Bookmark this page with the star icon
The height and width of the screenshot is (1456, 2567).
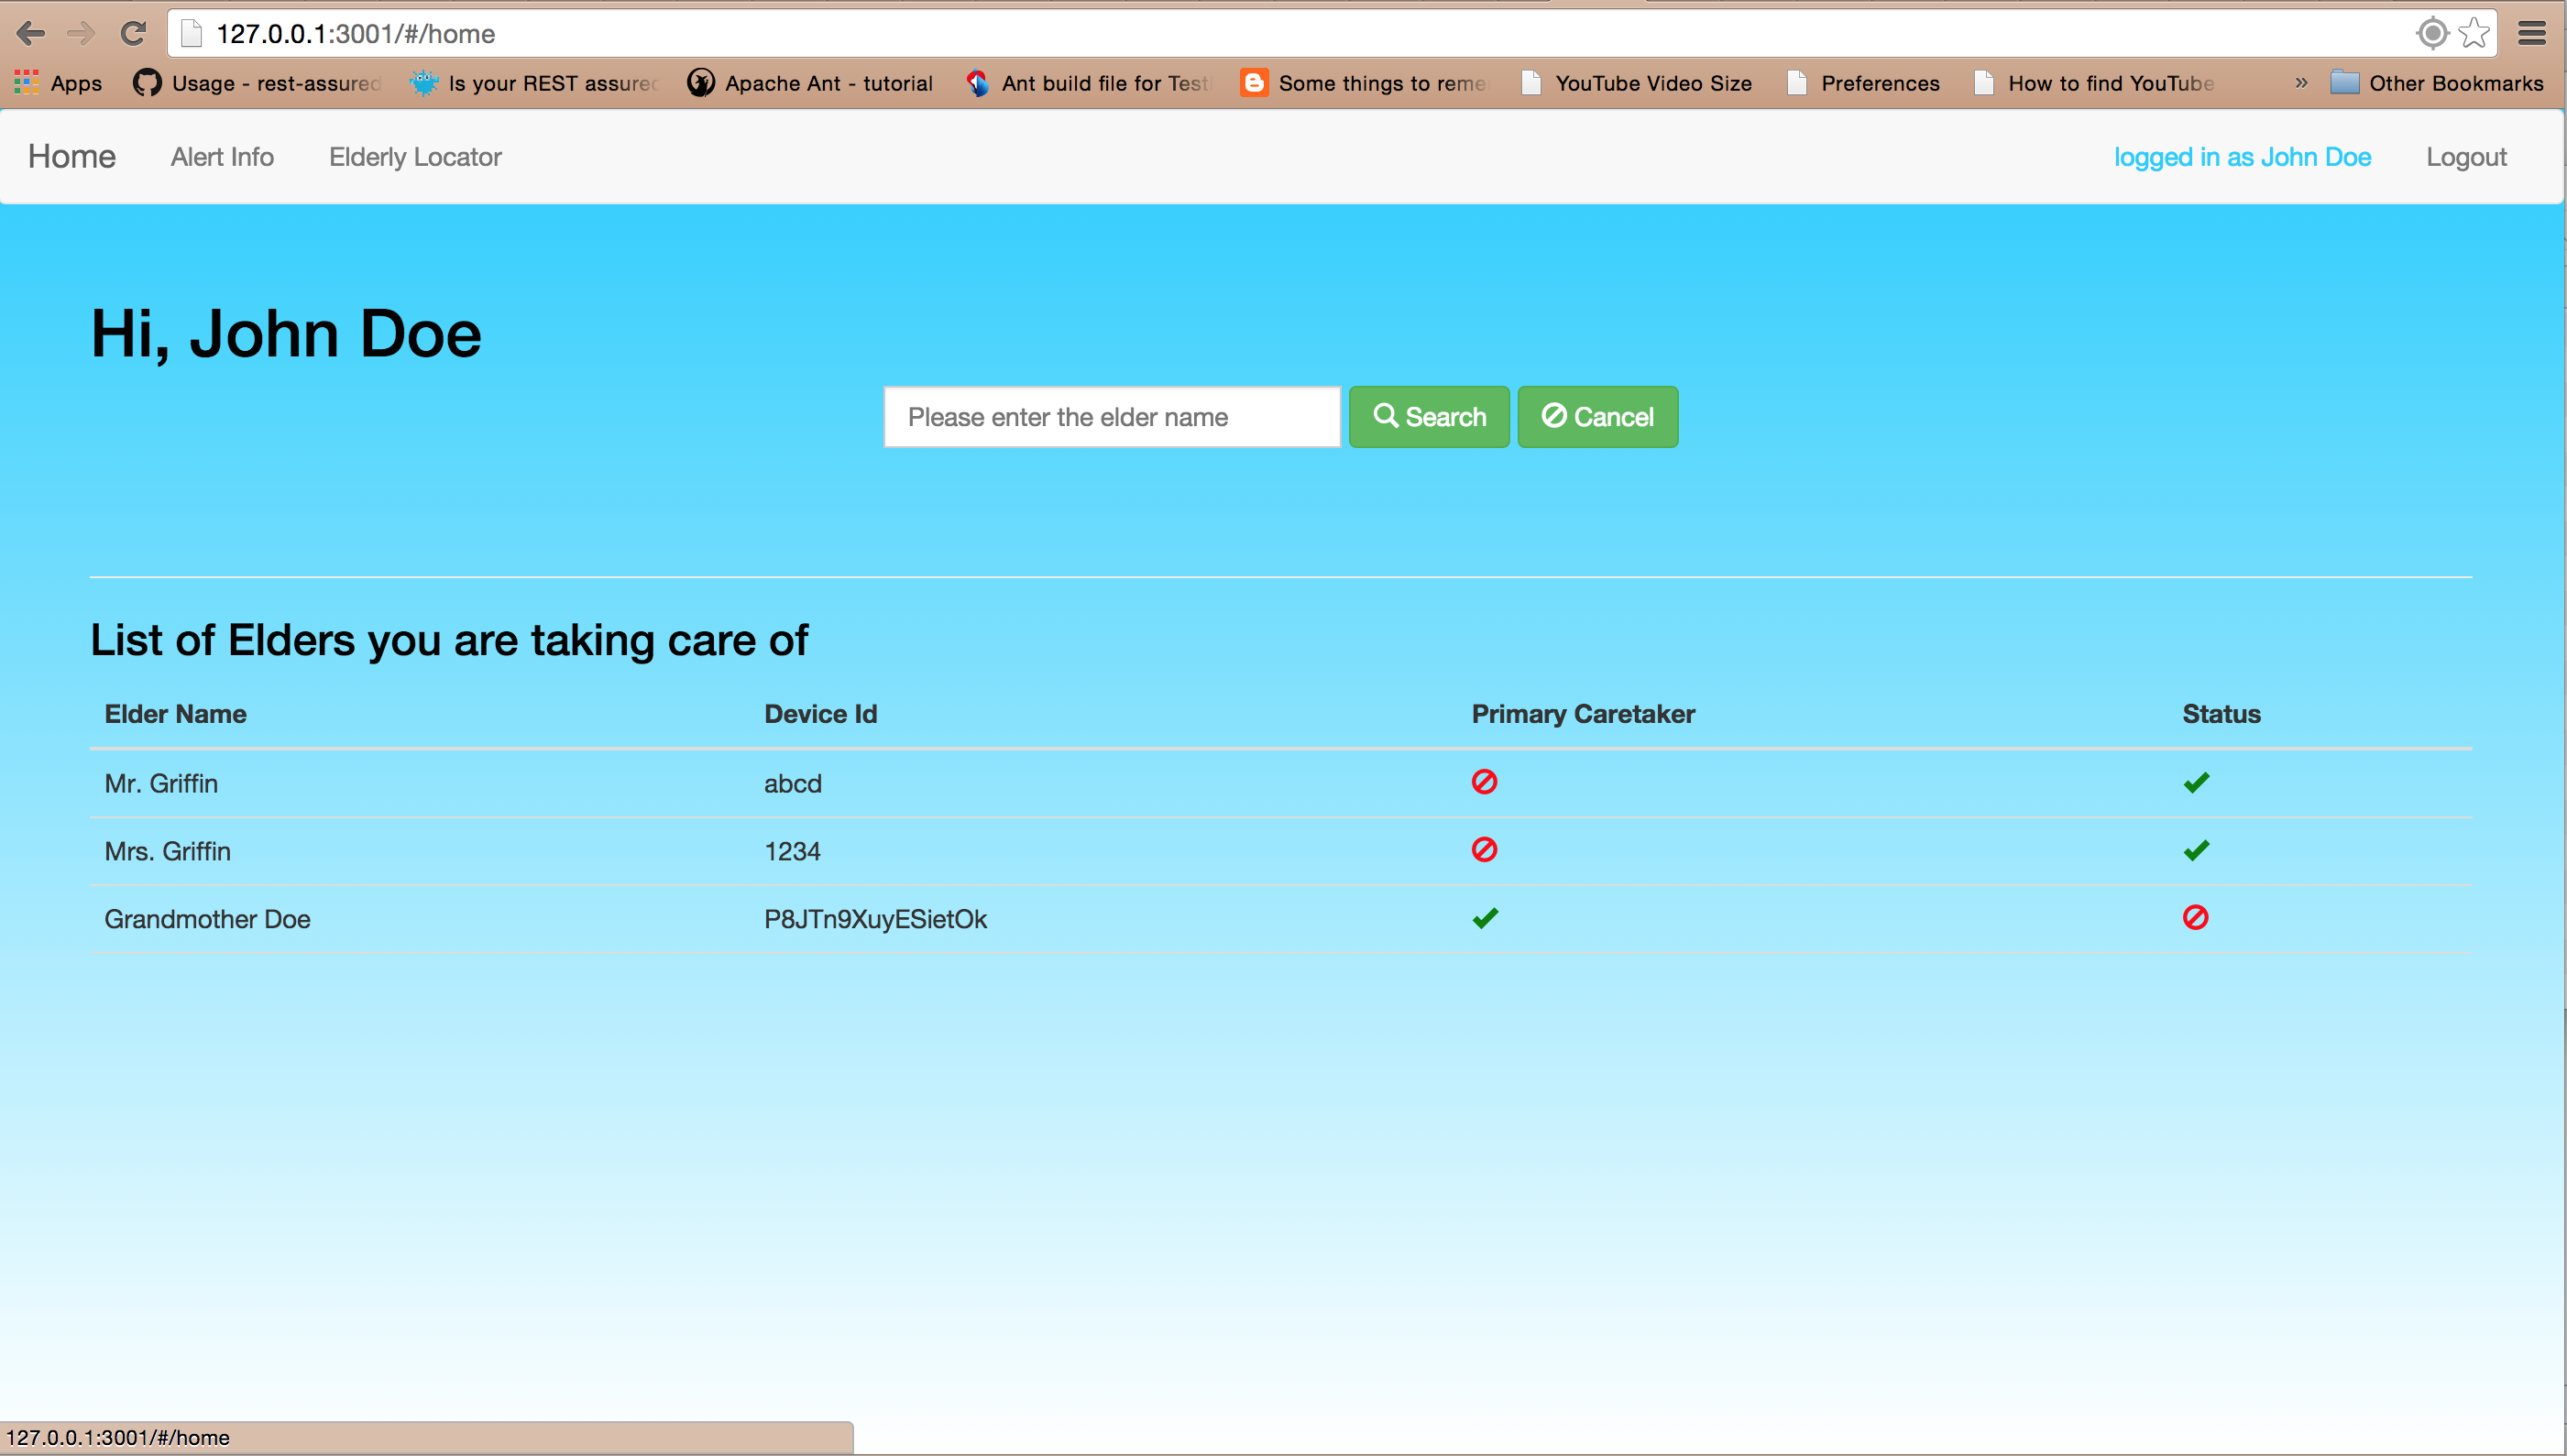(2475, 33)
